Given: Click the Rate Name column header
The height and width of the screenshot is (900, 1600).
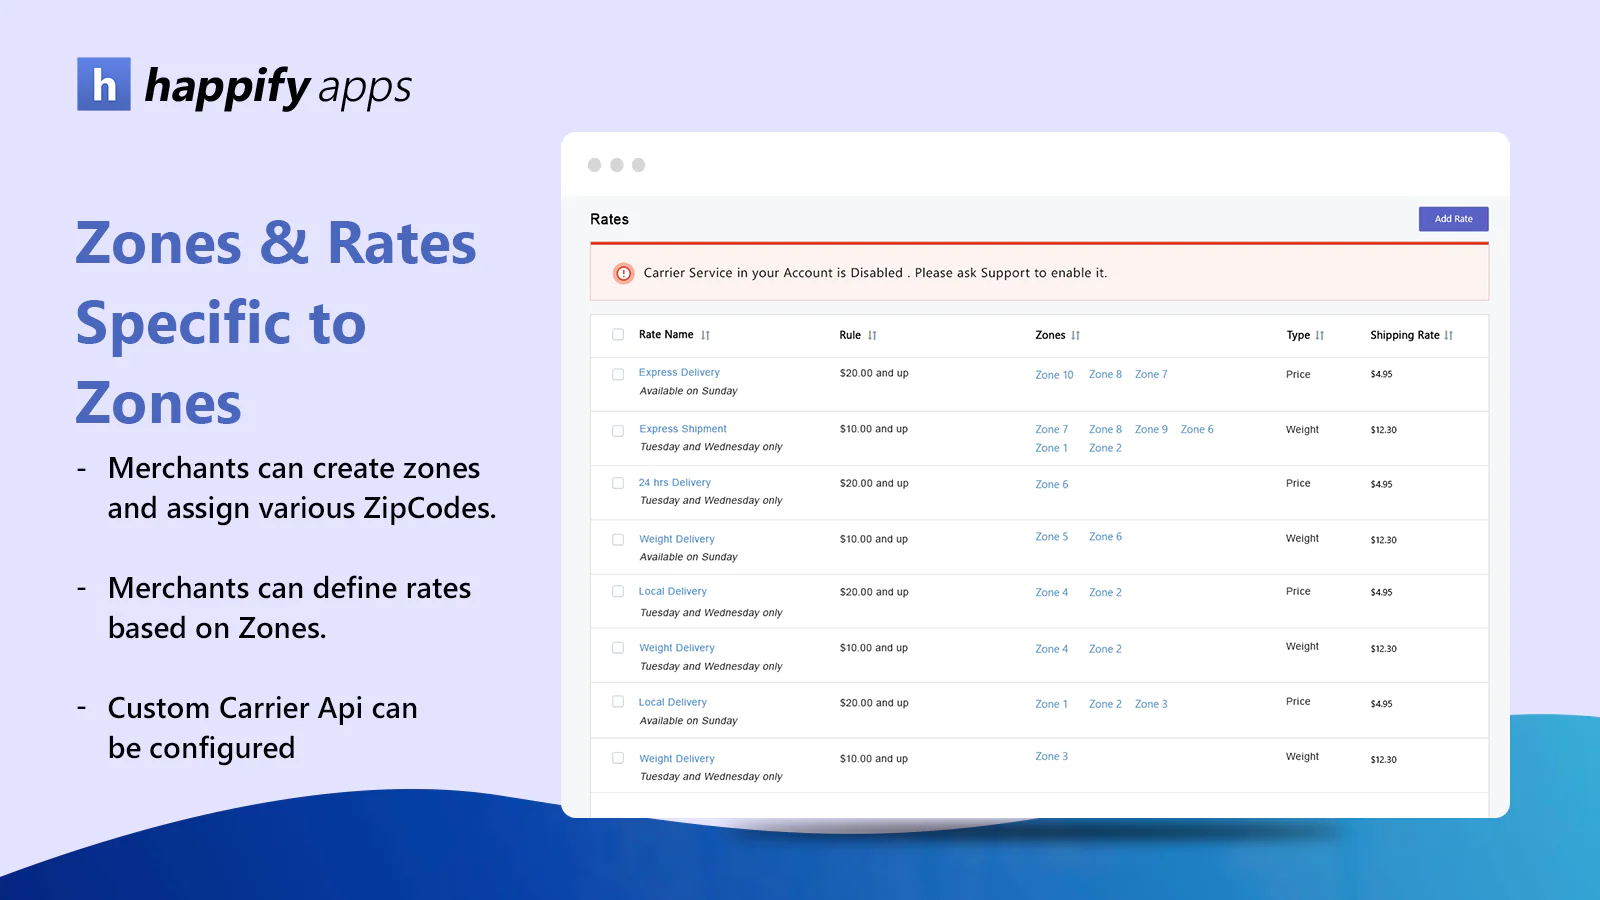Looking at the screenshot, I should tap(666, 335).
